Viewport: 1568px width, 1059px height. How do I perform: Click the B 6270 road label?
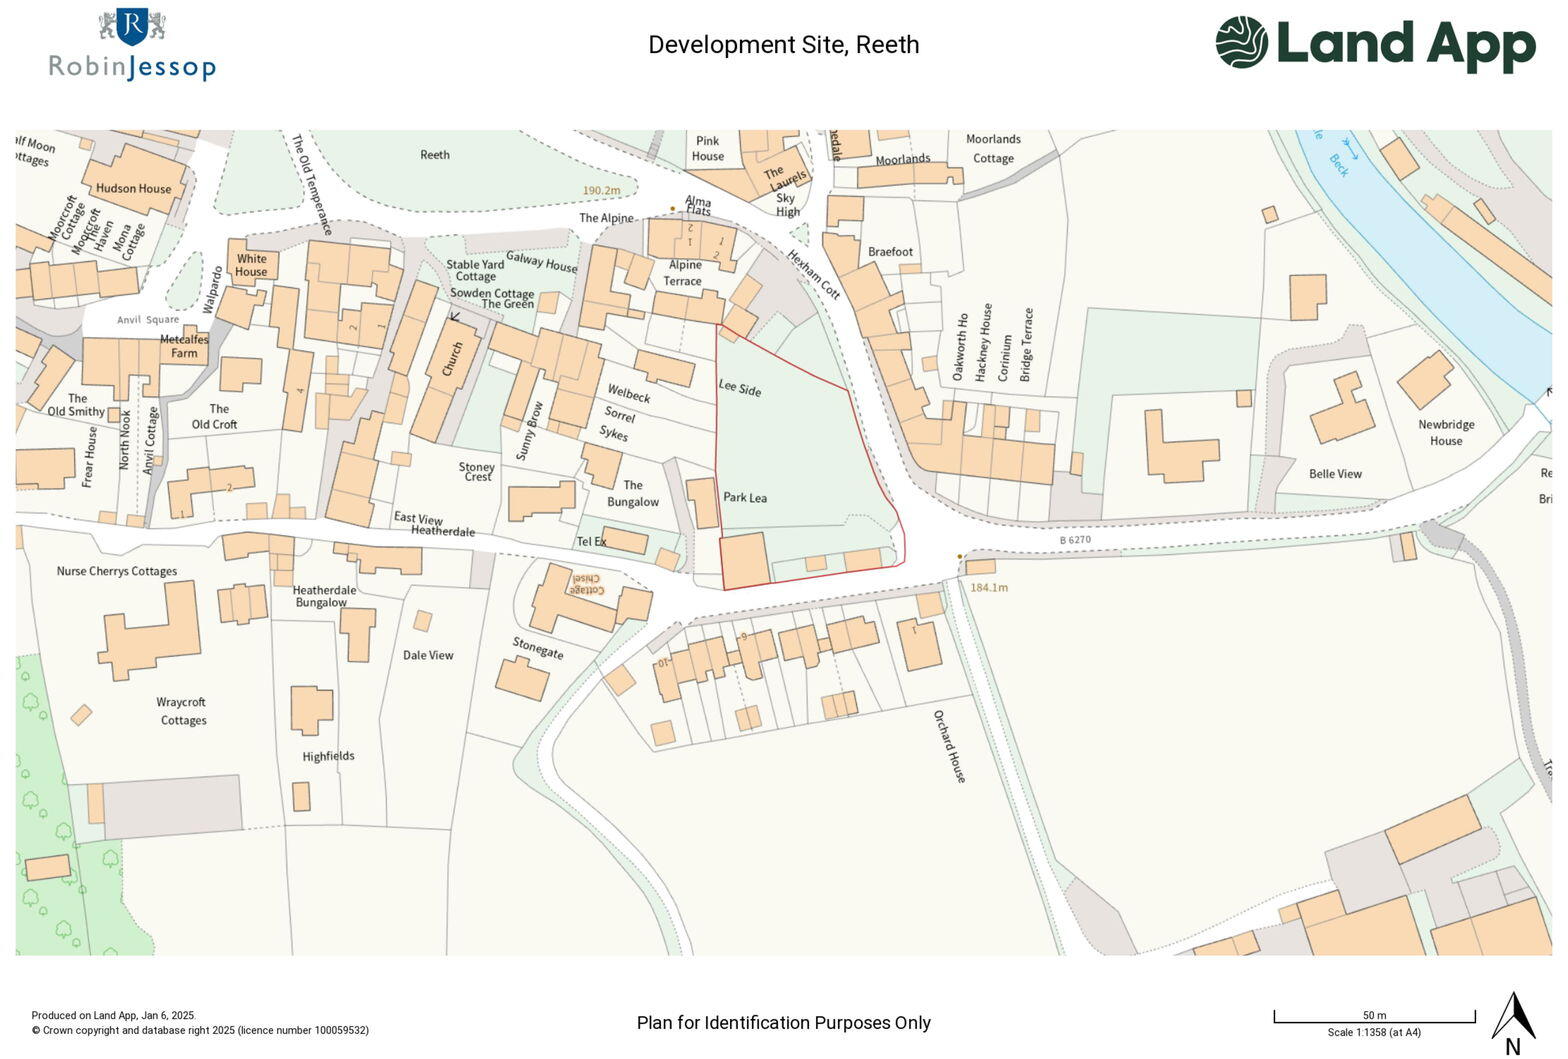(x=1075, y=540)
